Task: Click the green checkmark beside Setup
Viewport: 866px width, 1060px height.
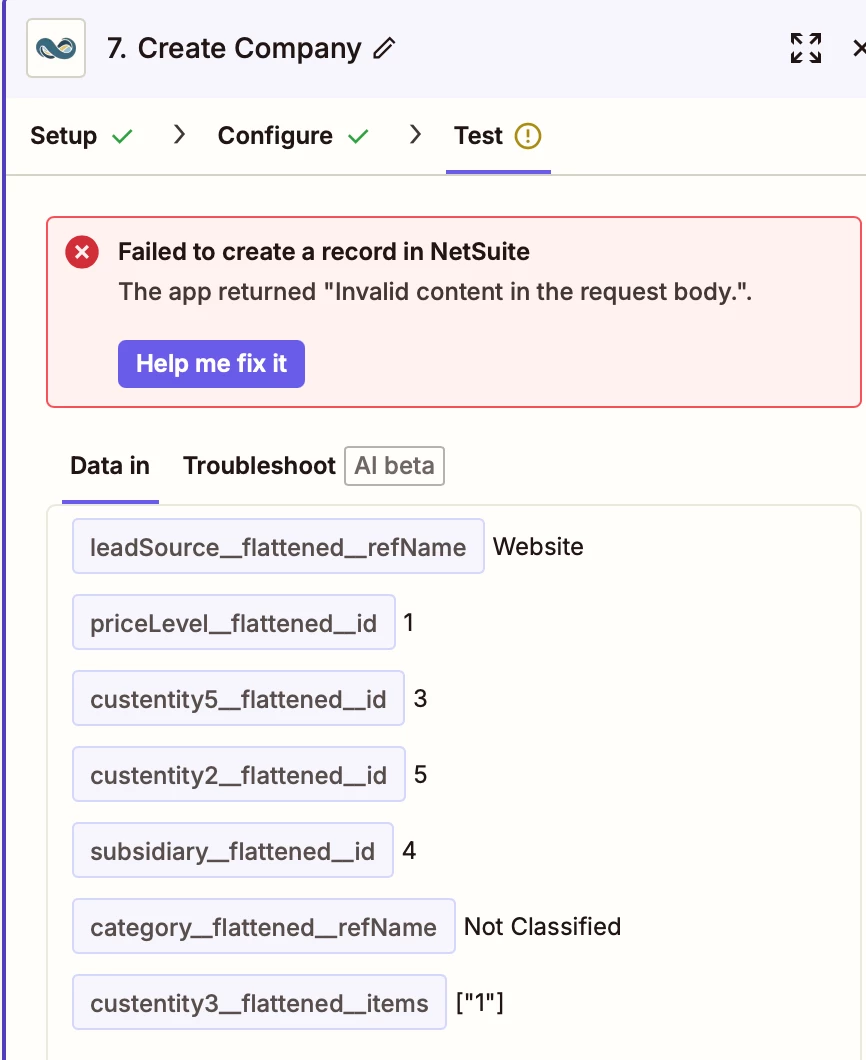Action: 122,137
